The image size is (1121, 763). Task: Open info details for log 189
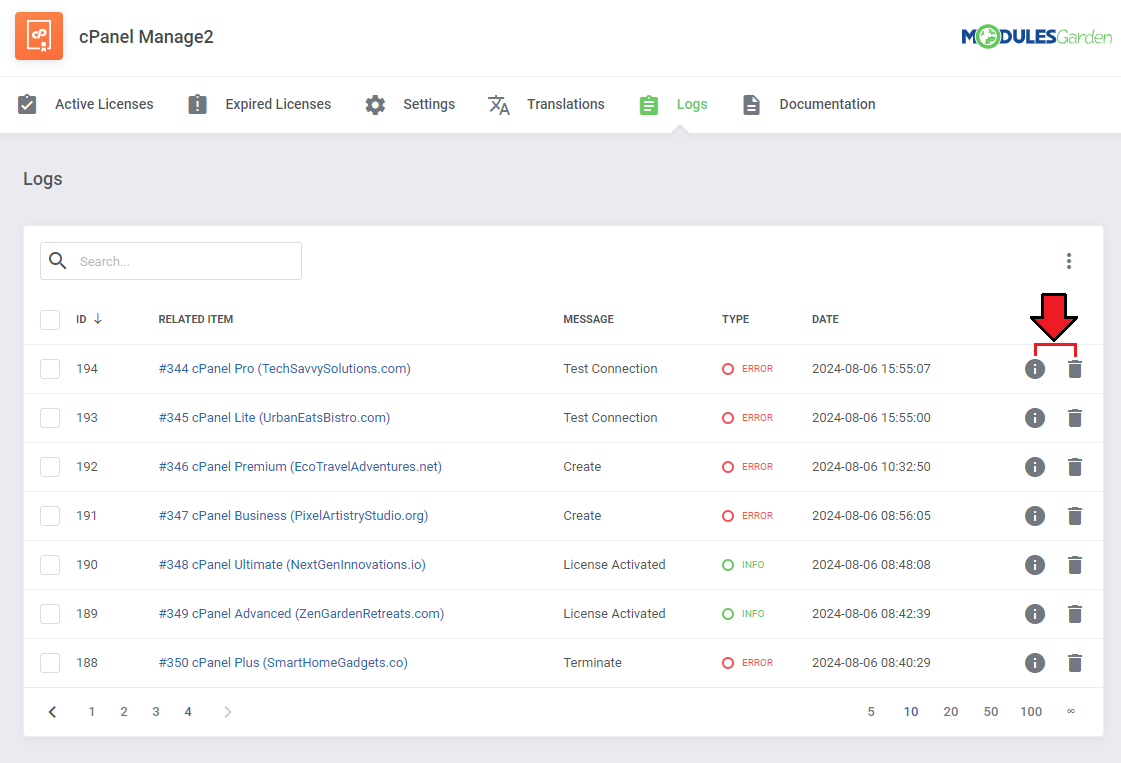click(x=1034, y=614)
